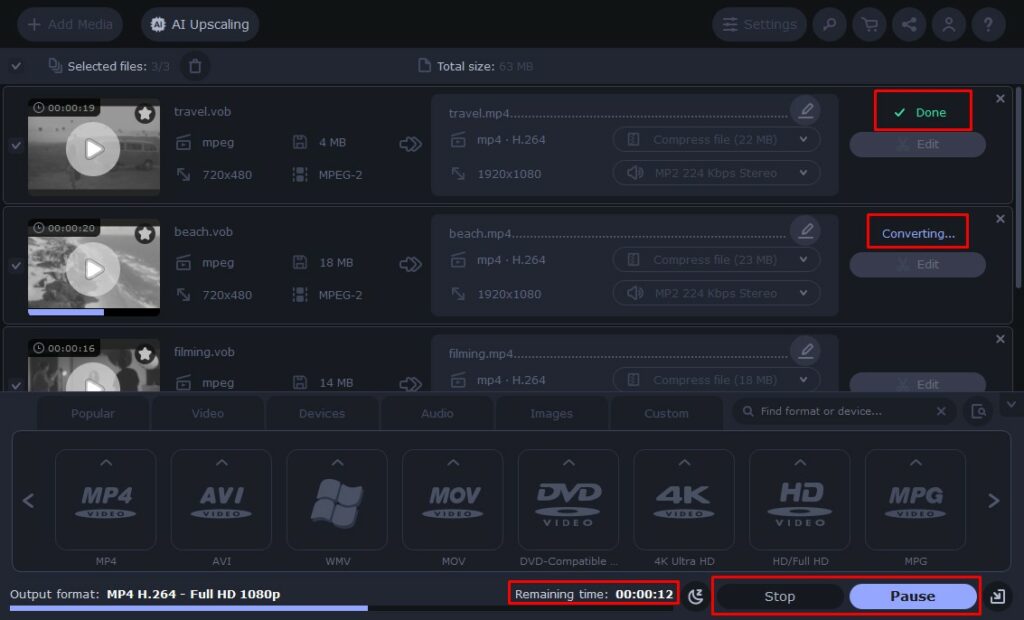Uncheck beach.vob in the file list
Image resolution: width=1024 pixels, height=620 pixels.
pos(15,265)
